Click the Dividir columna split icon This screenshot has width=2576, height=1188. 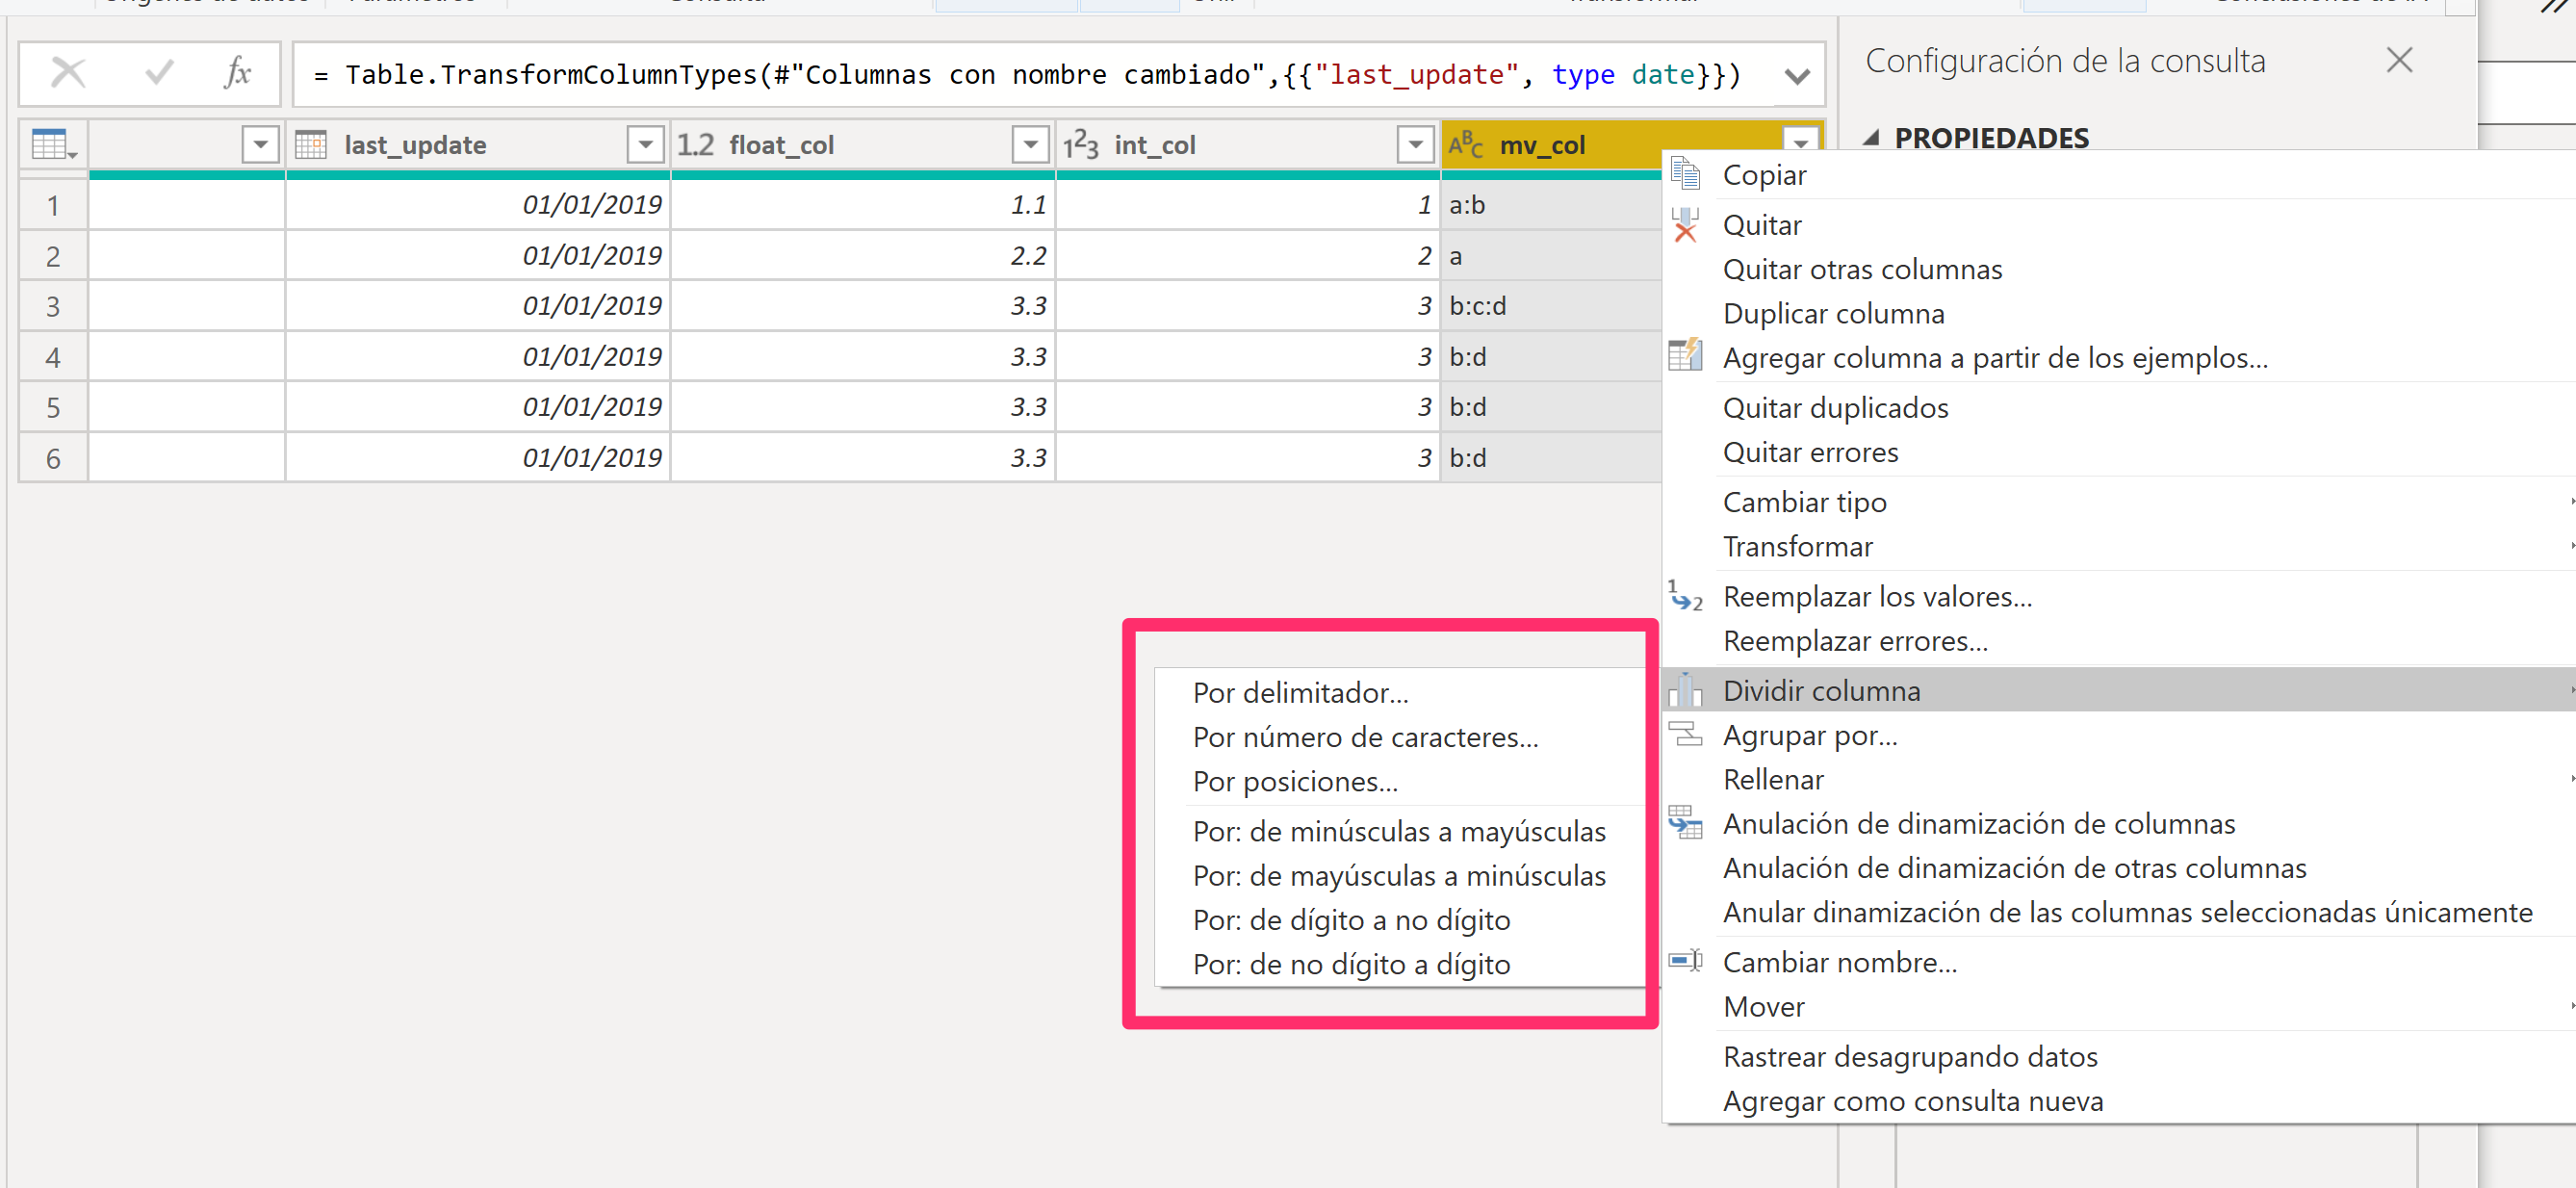[1685, 690]
